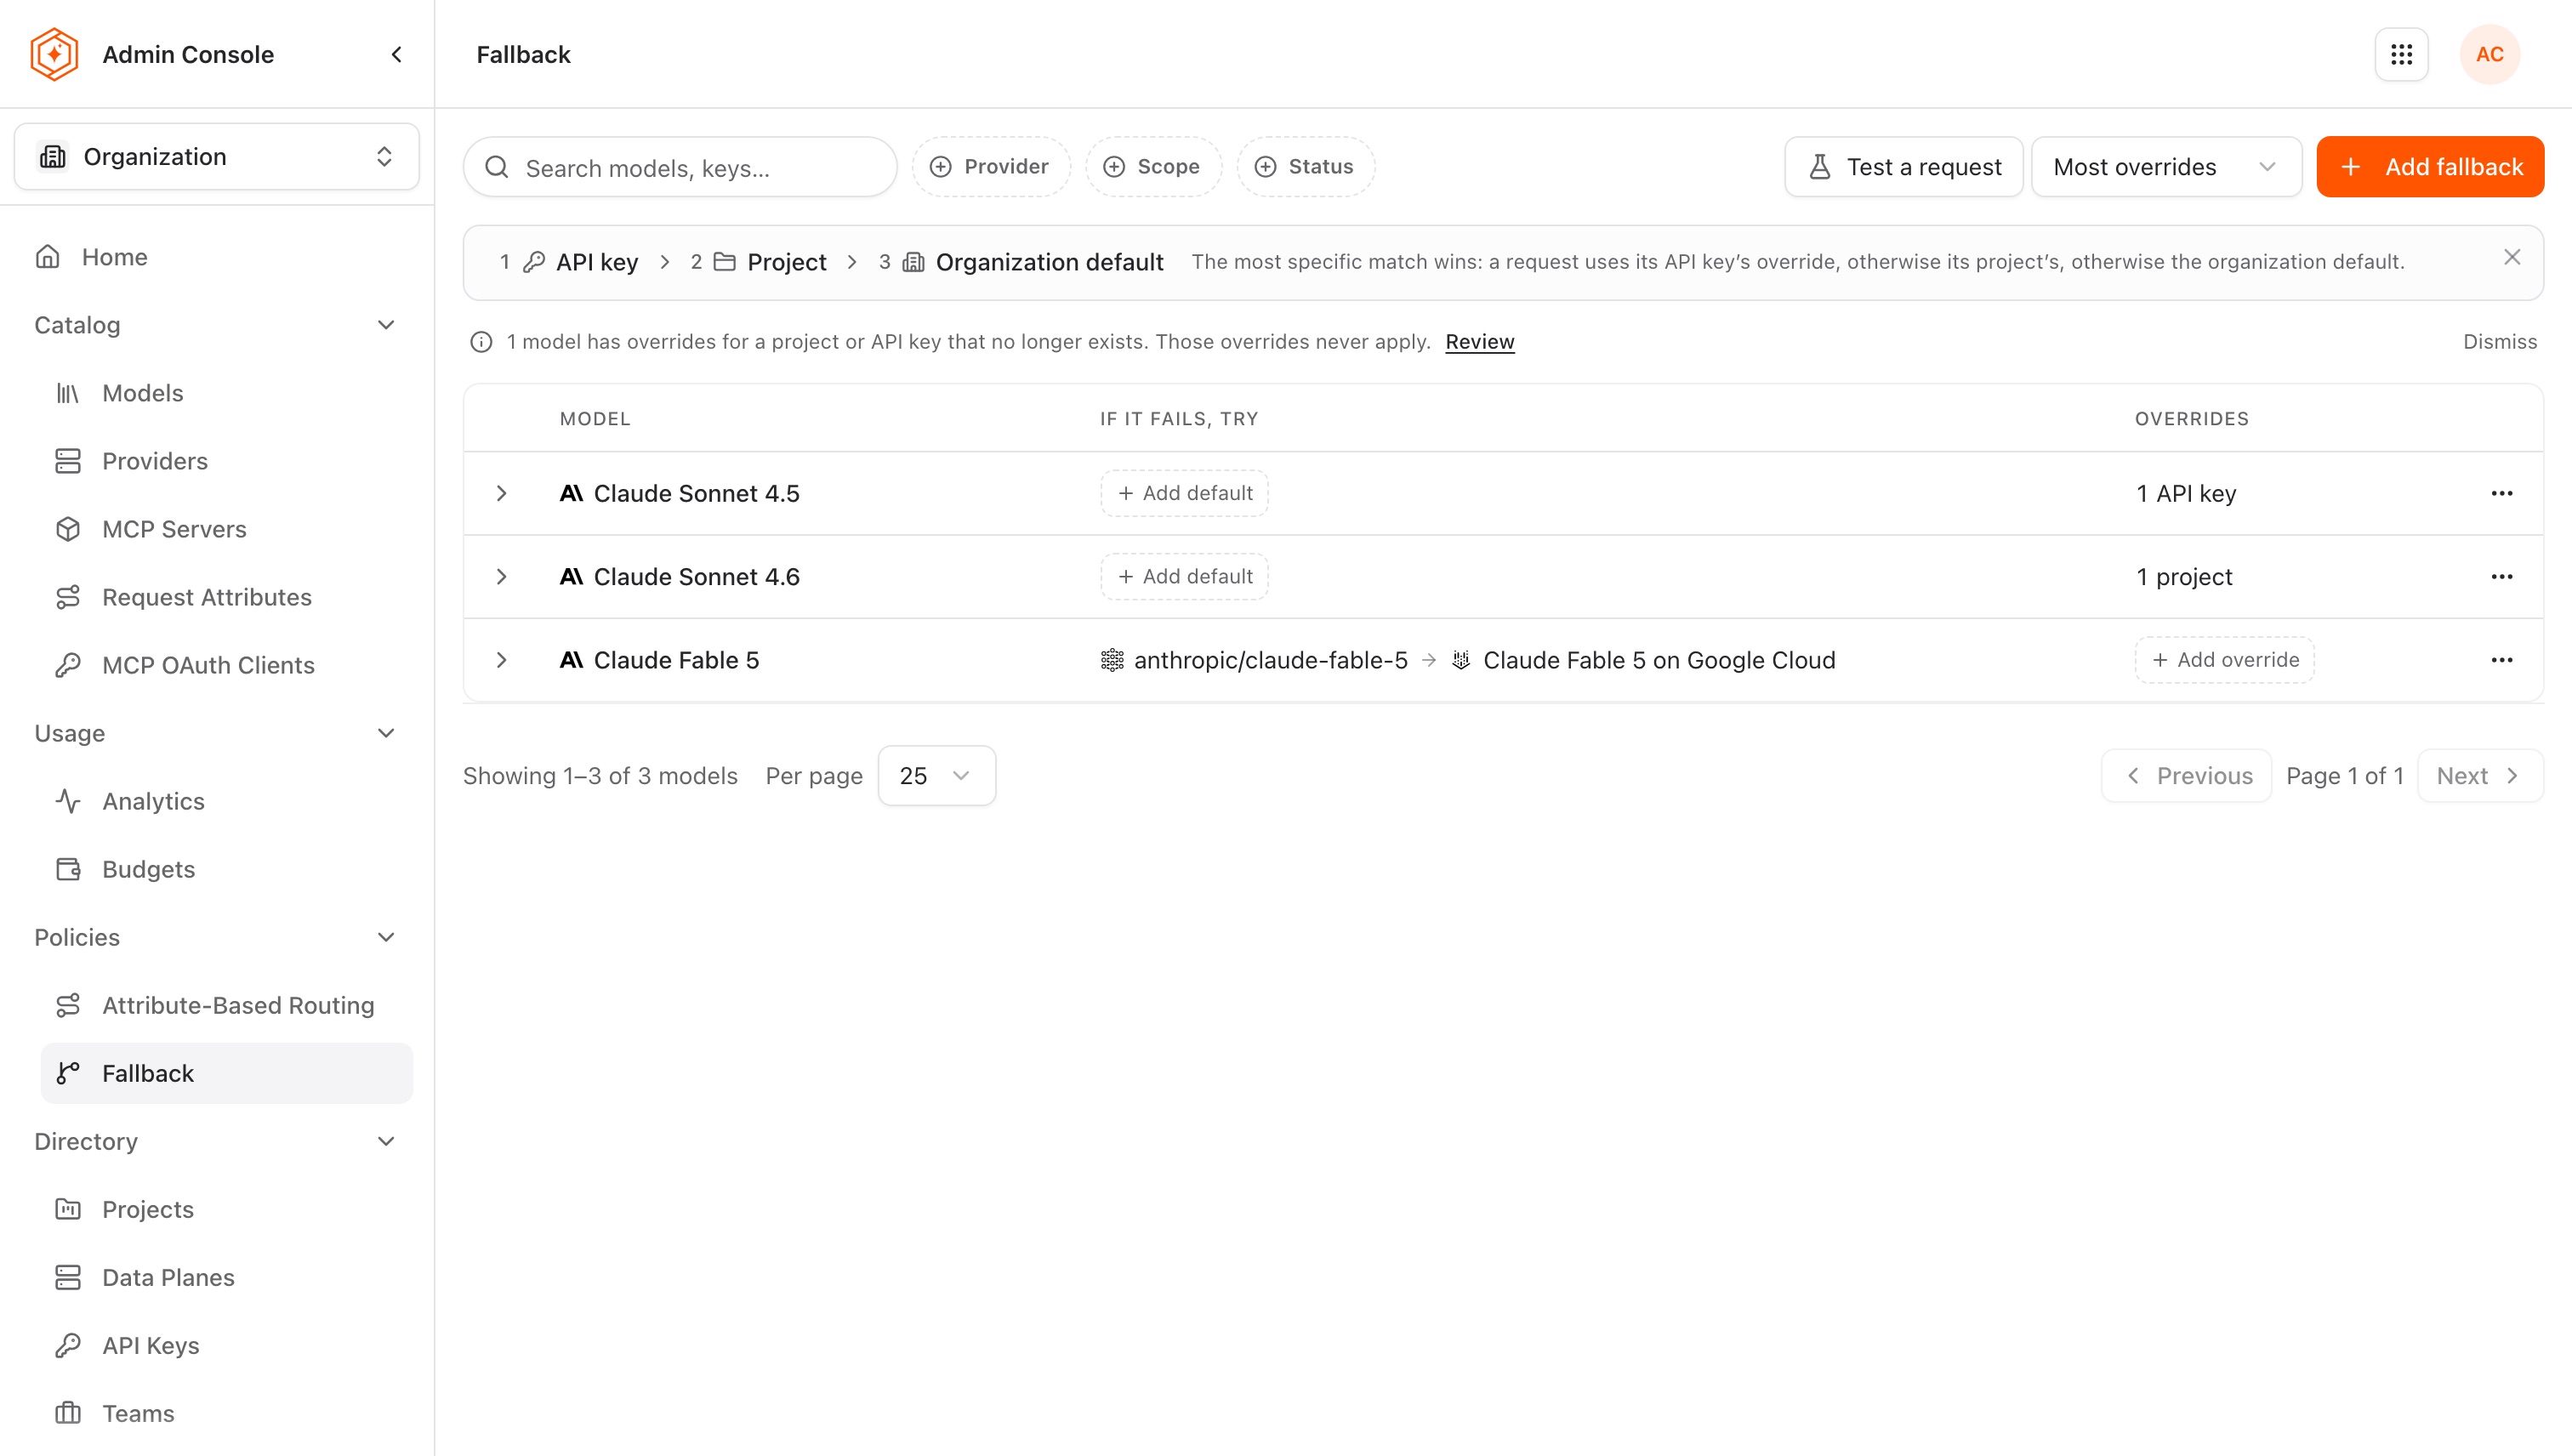Click the AC user avatar
The image size is (2572, 1456).
tap(2489, 54)
